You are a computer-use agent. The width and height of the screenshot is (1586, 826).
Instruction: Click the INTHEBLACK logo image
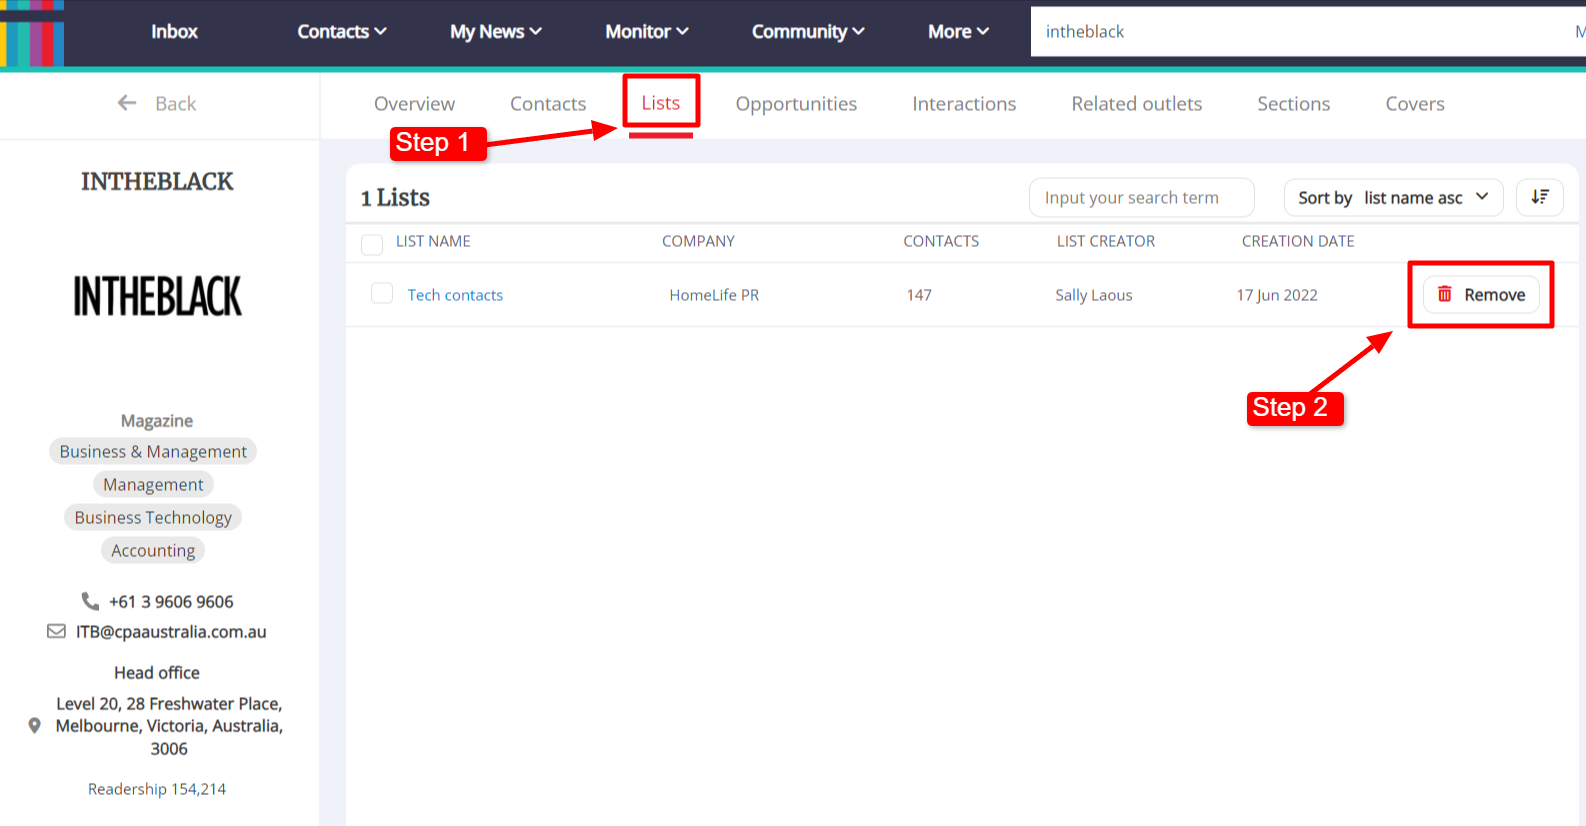click(x=157, y=296)
